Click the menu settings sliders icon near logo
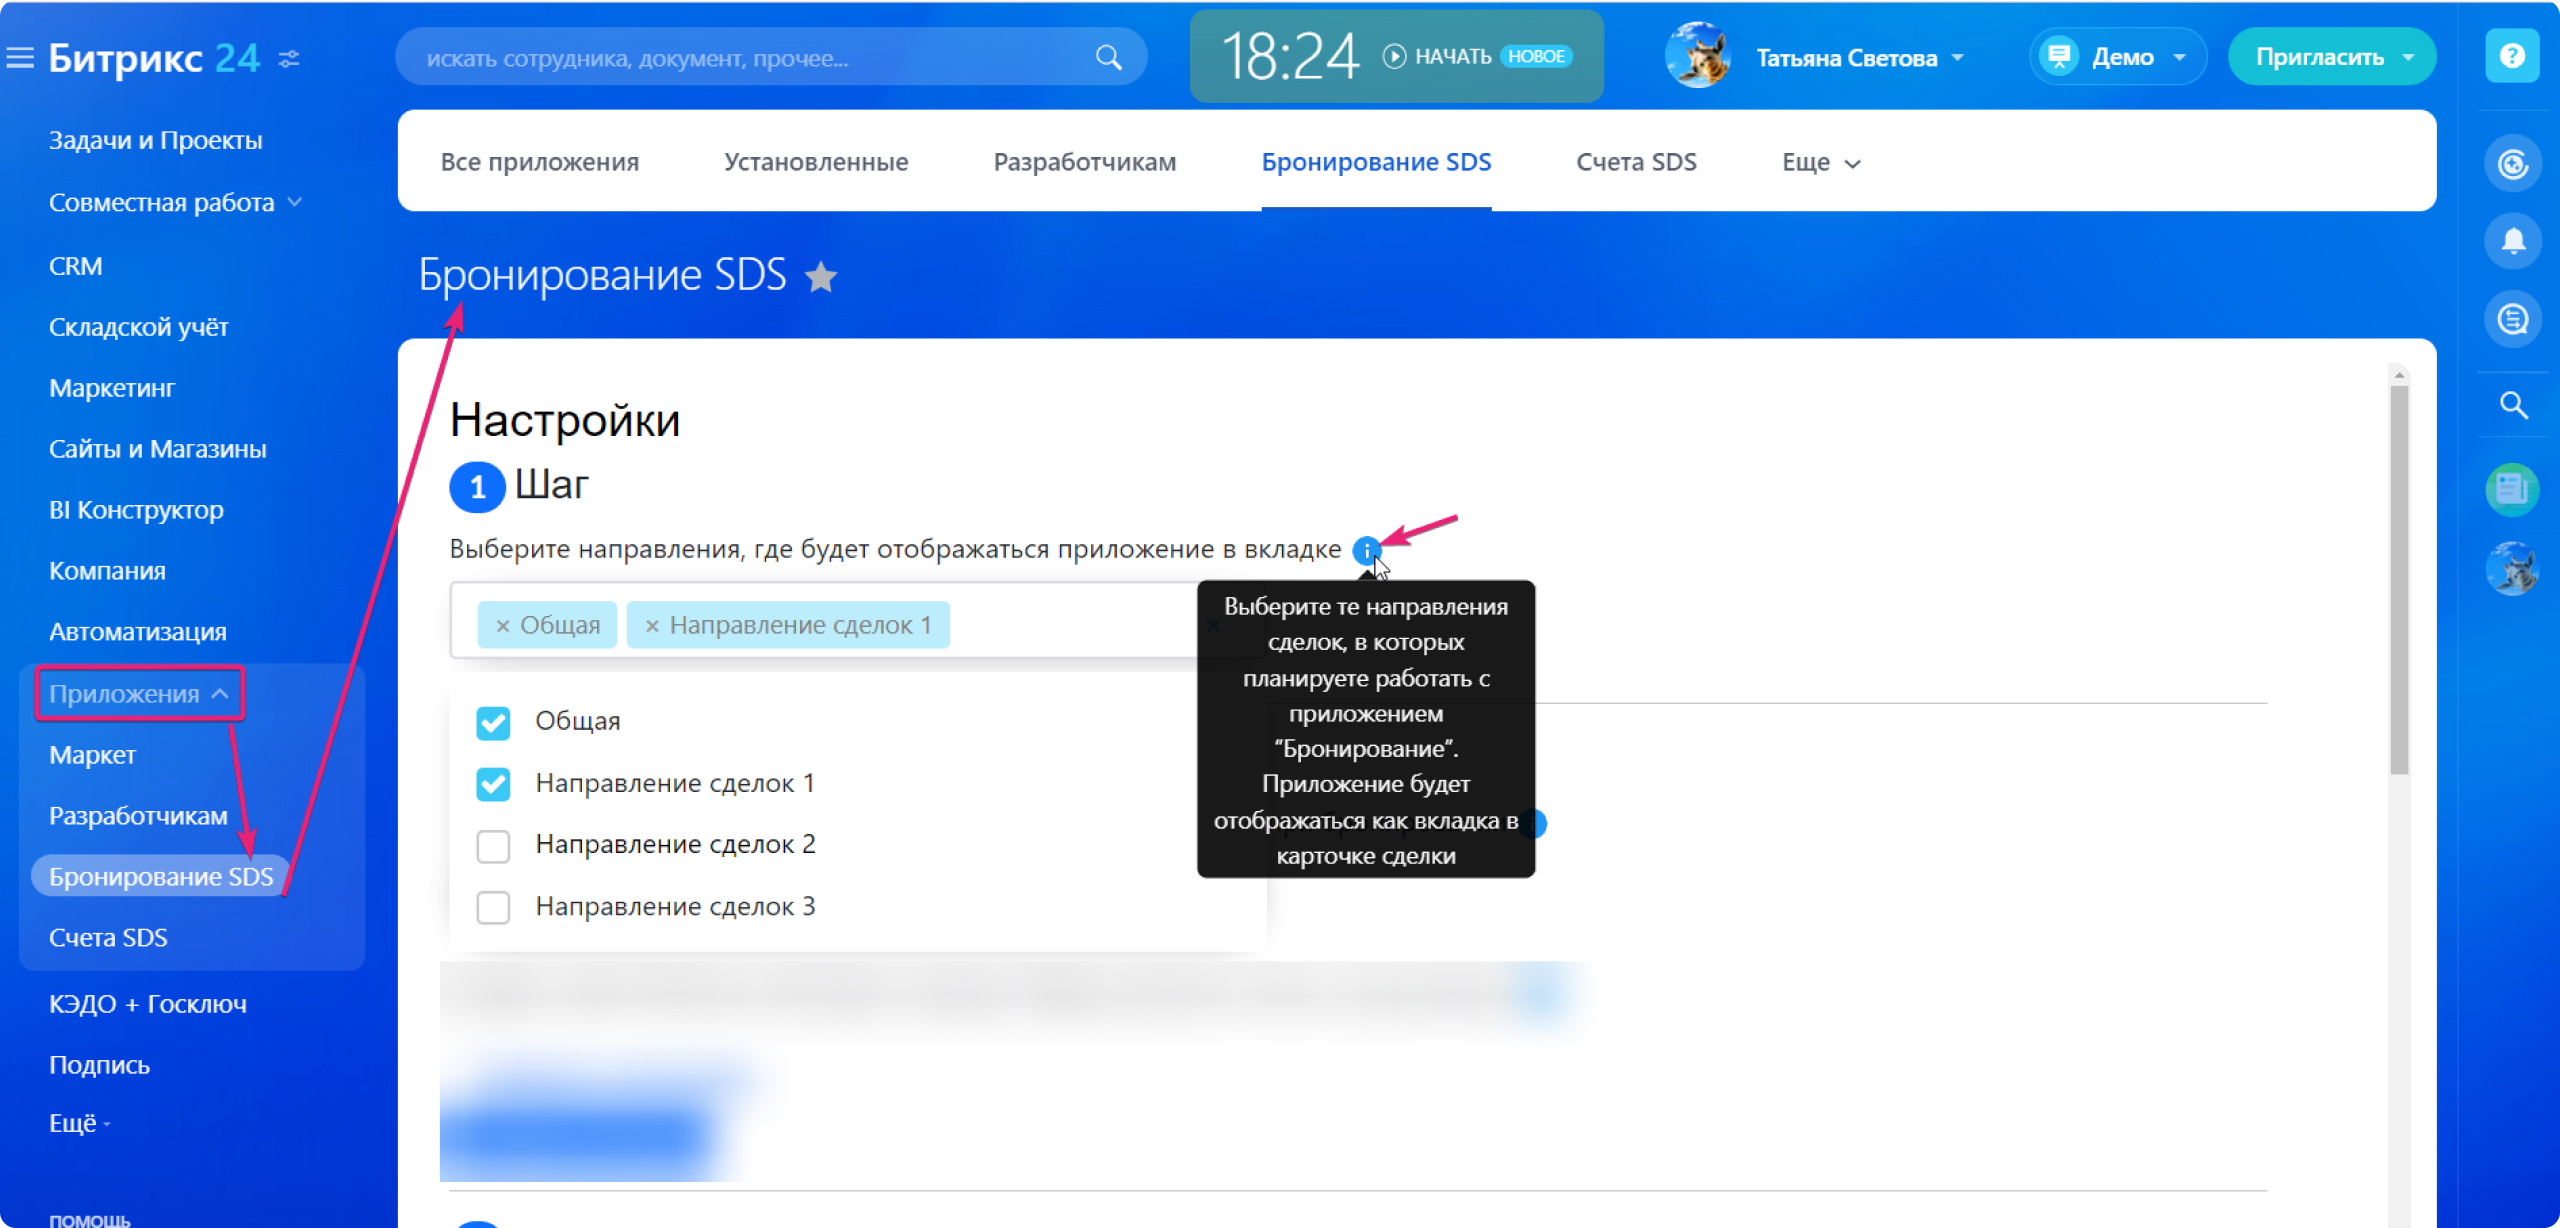This screenshot has height=1228, width=2560. pos(289,59)
